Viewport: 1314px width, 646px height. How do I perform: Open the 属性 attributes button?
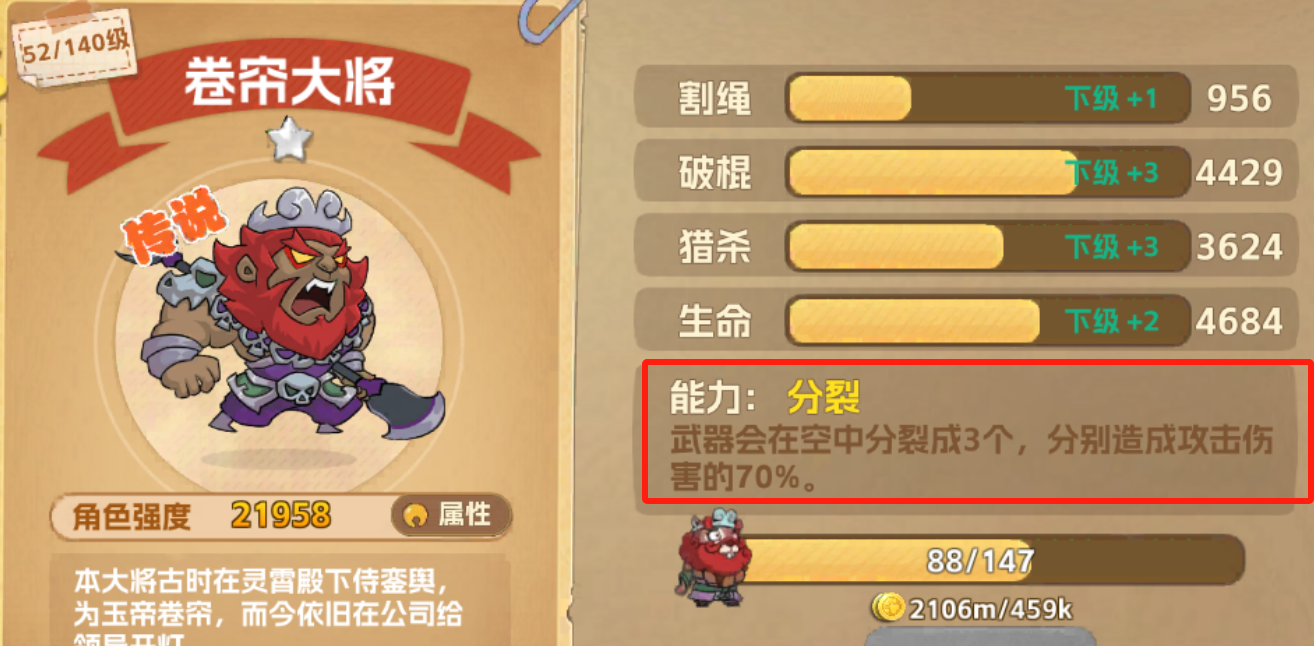[451, 515]
